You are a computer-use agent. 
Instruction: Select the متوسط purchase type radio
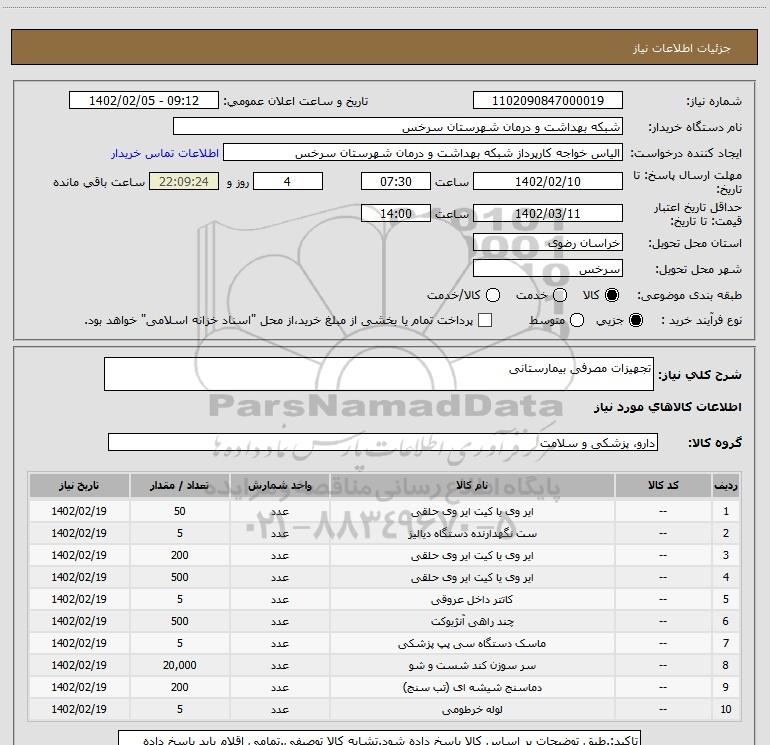577,320
